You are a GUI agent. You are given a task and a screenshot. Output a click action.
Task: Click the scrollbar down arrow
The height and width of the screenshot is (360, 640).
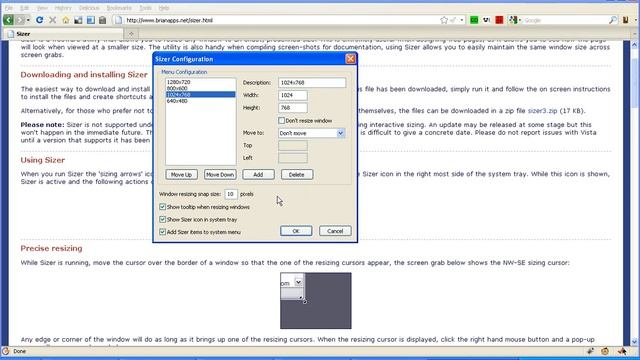[x=635, y=342]
